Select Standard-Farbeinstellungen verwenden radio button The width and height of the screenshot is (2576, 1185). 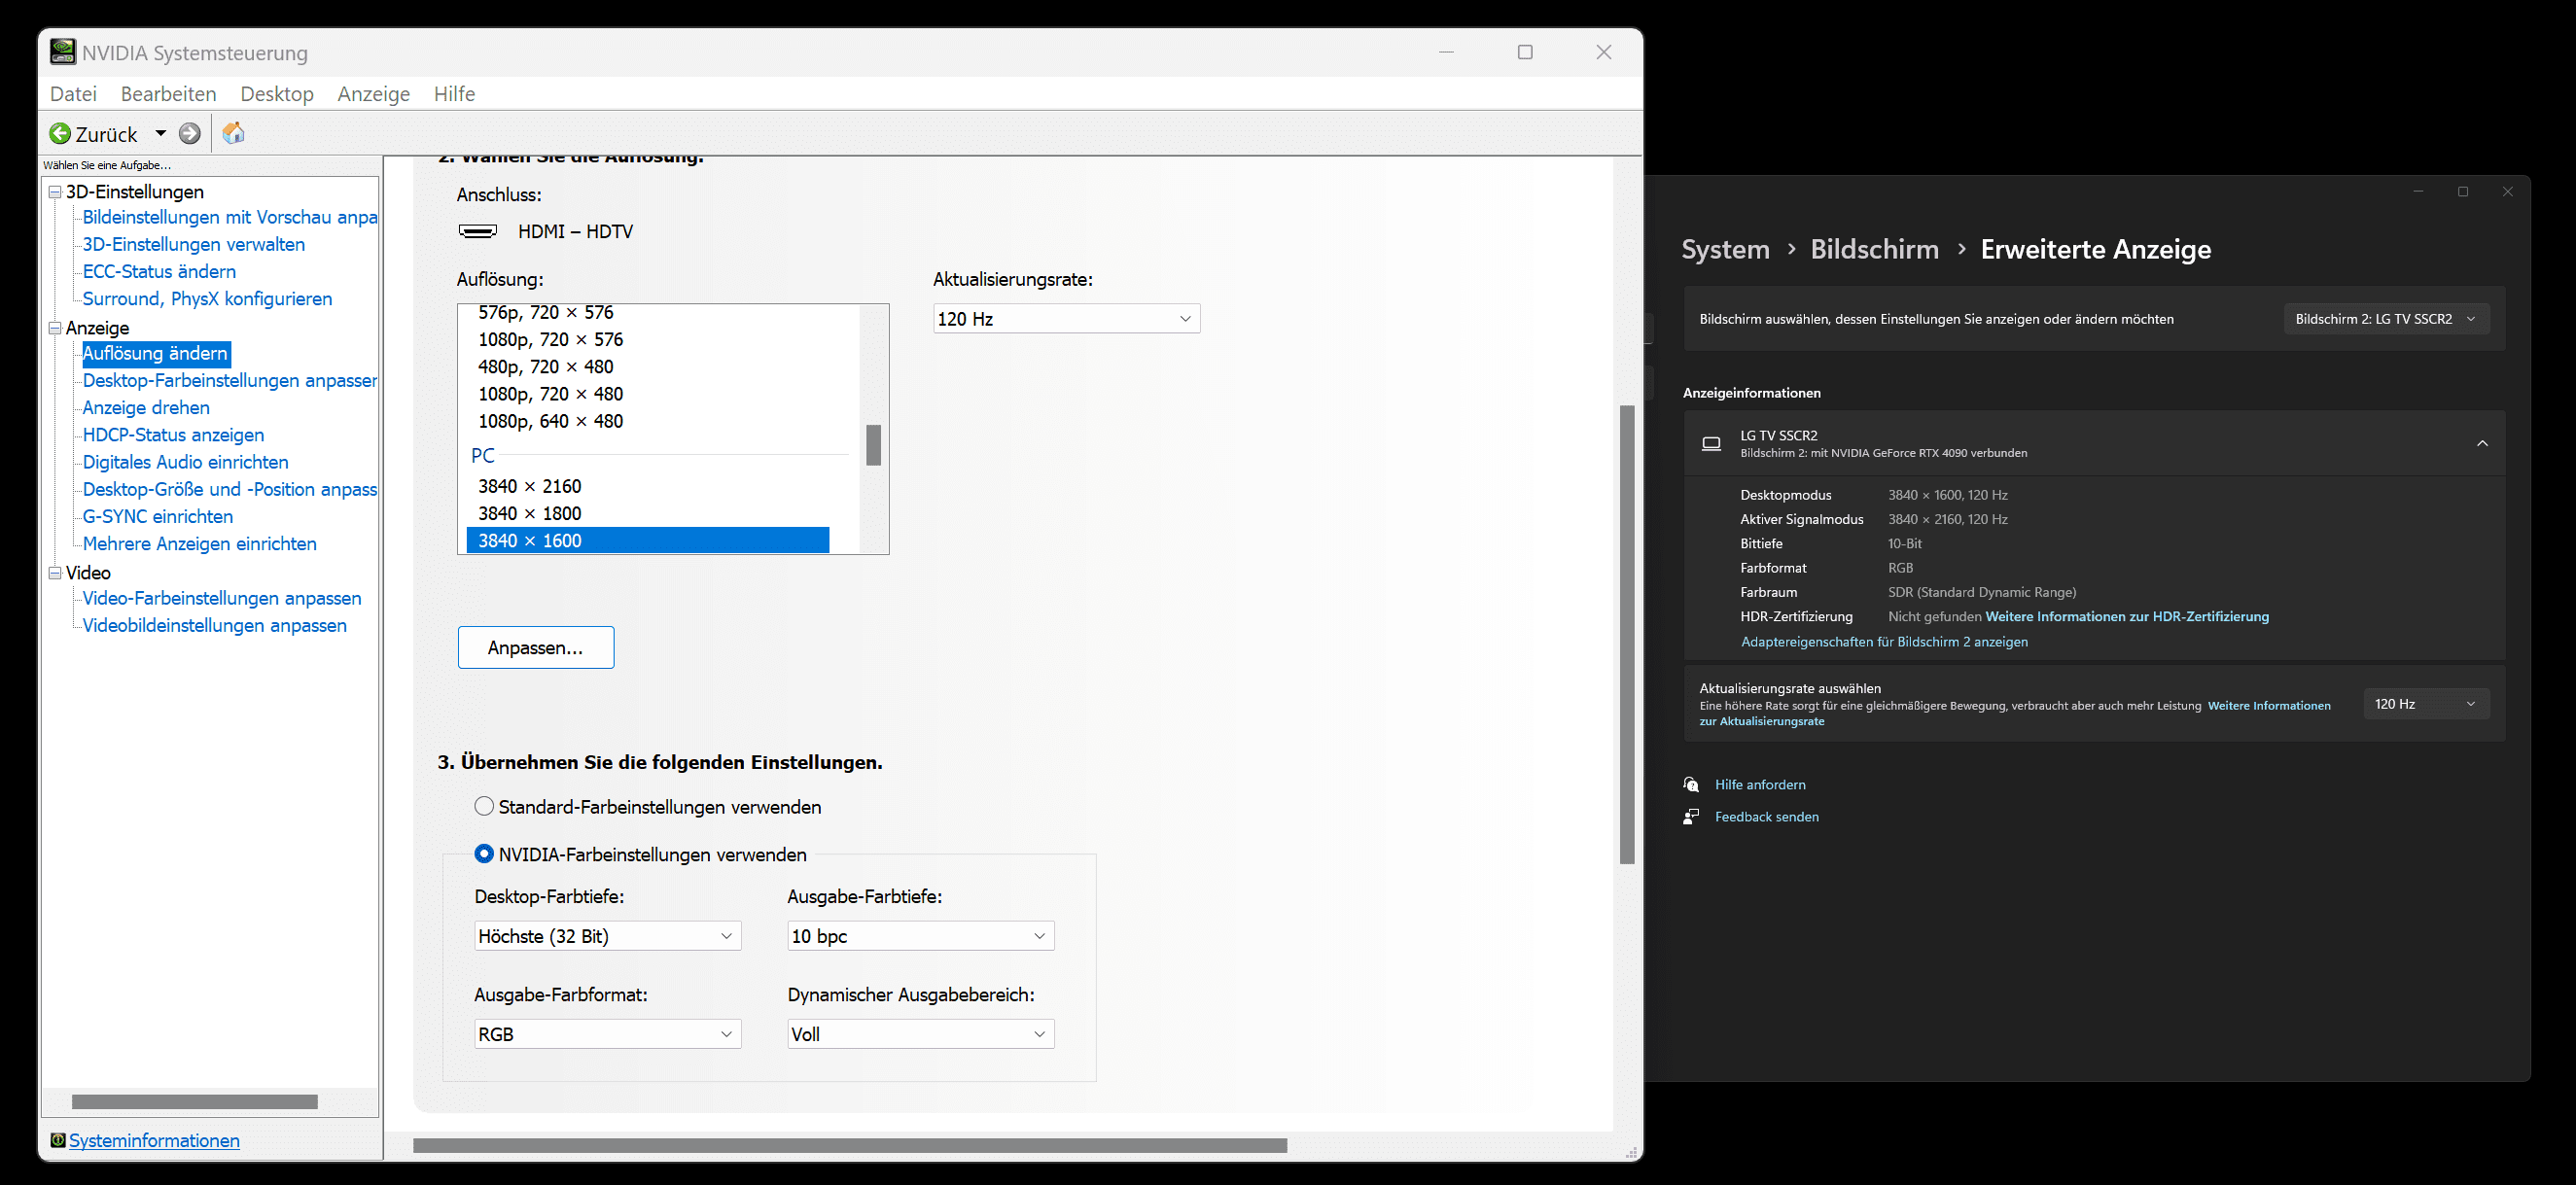(x=484, y=806)
